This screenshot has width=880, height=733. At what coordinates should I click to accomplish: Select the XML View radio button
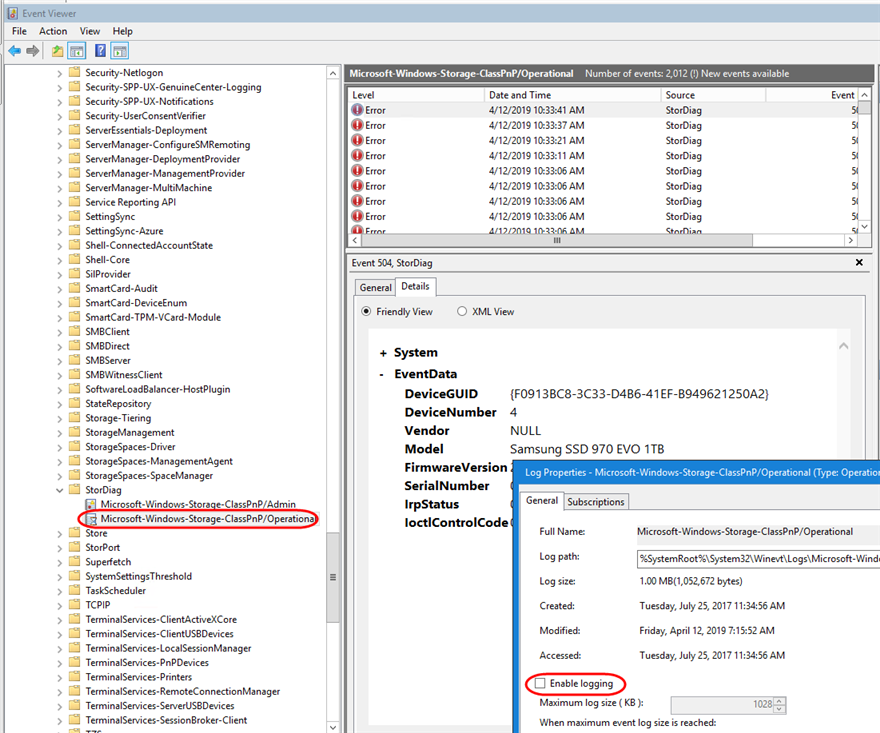coord(462,311)
